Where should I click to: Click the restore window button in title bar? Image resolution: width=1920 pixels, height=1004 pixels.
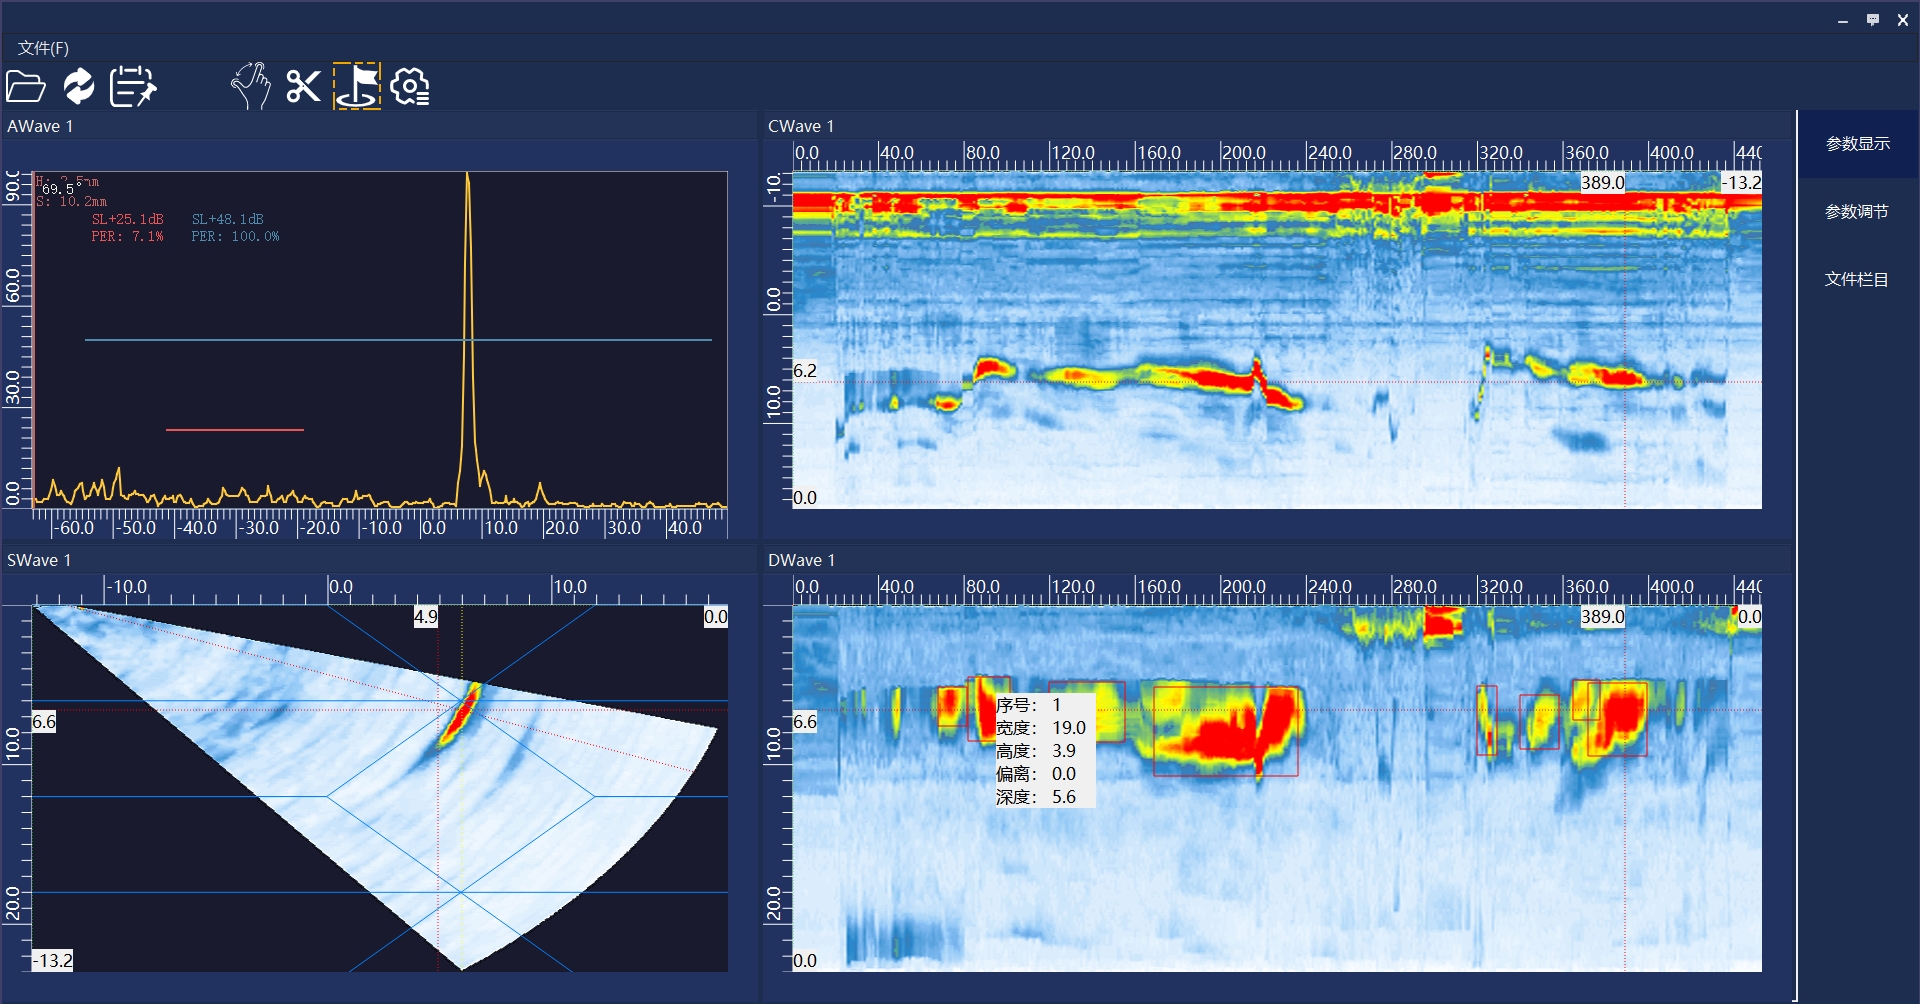click(x=1872, y=20)
